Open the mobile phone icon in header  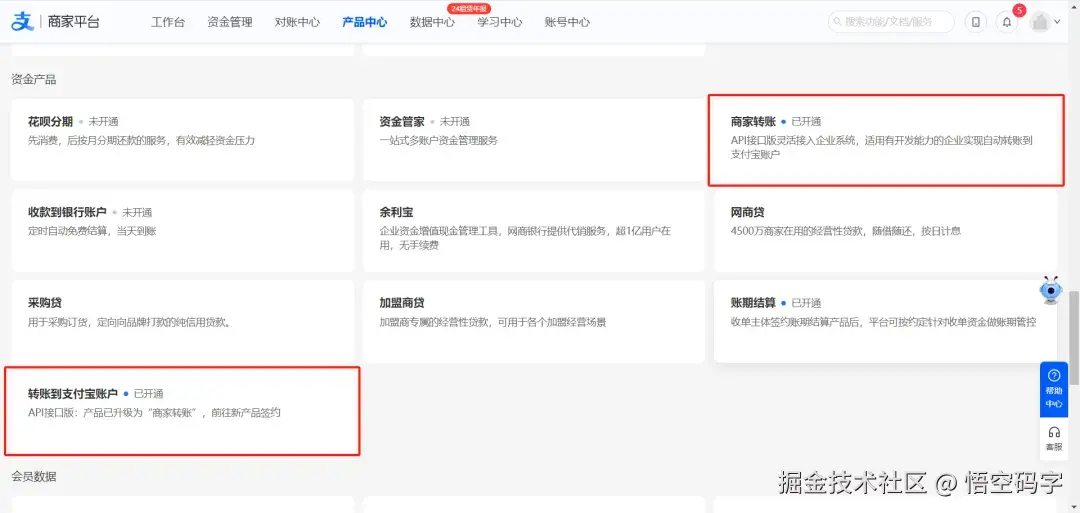(975, 22)
